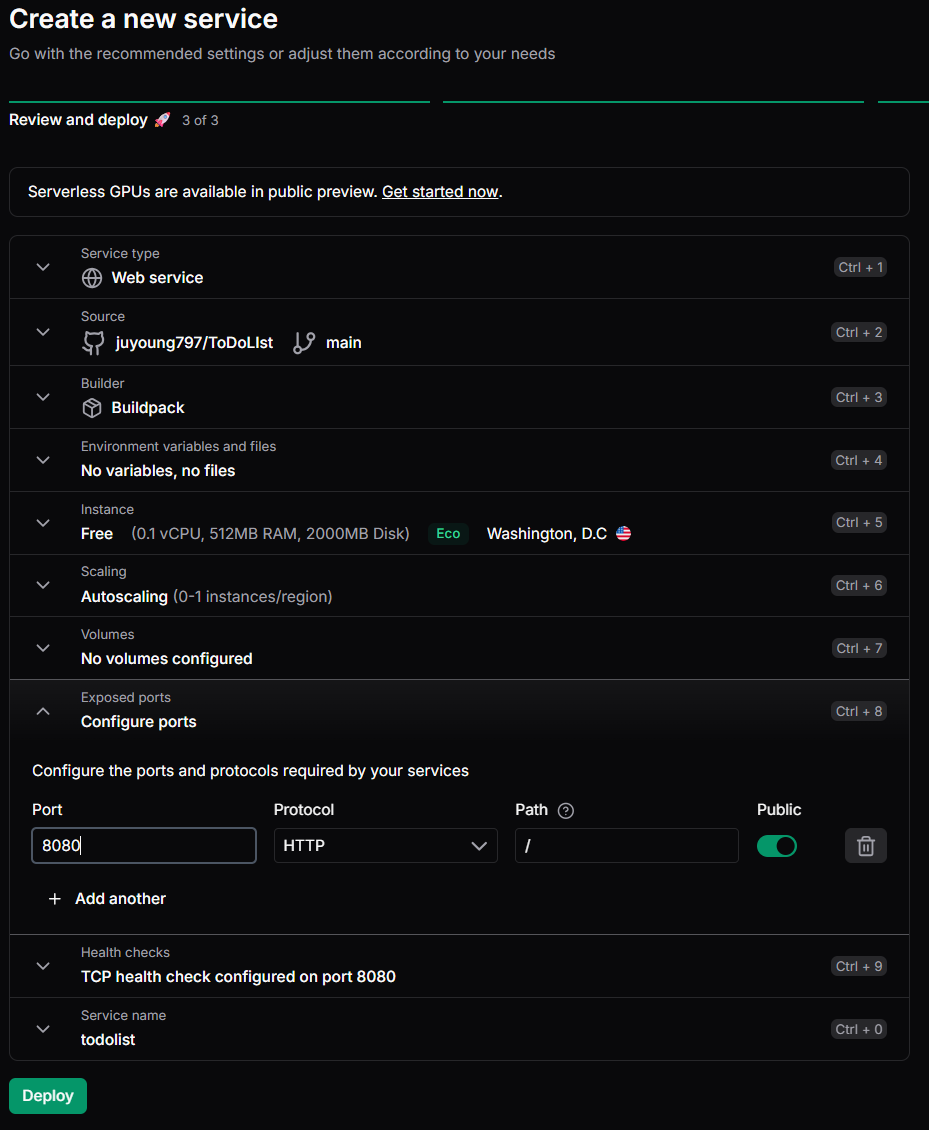Collapse the Exposed ports section chevron

43,711
